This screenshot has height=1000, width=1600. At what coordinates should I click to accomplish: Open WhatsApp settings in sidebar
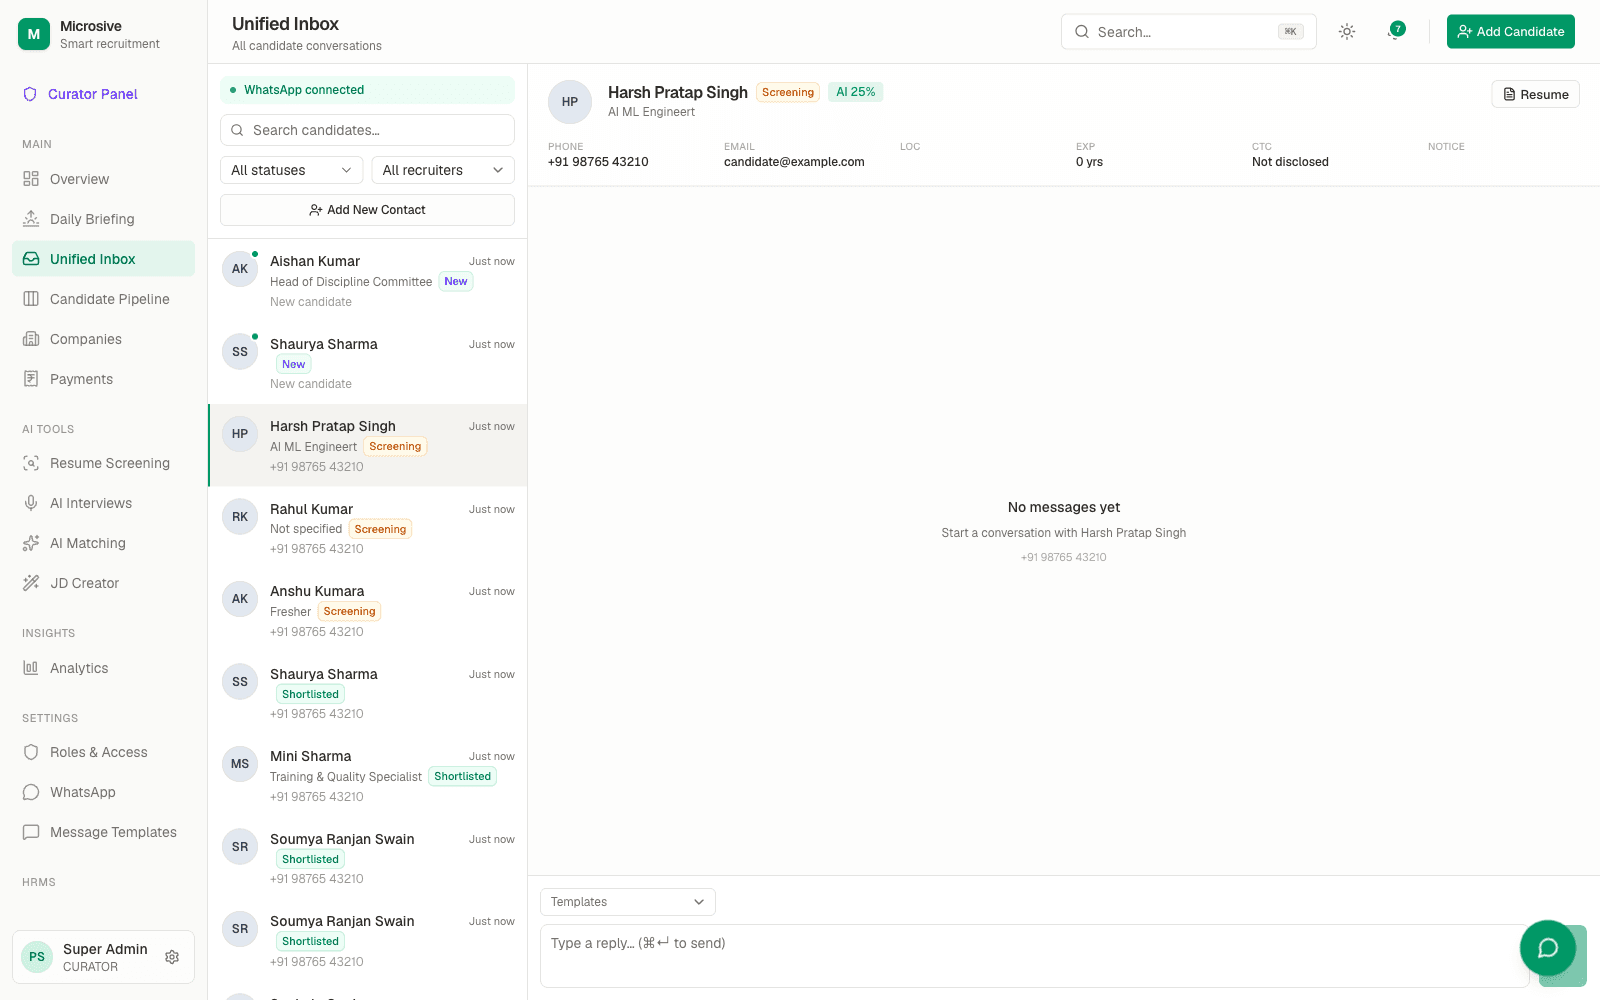click(103, 792)
